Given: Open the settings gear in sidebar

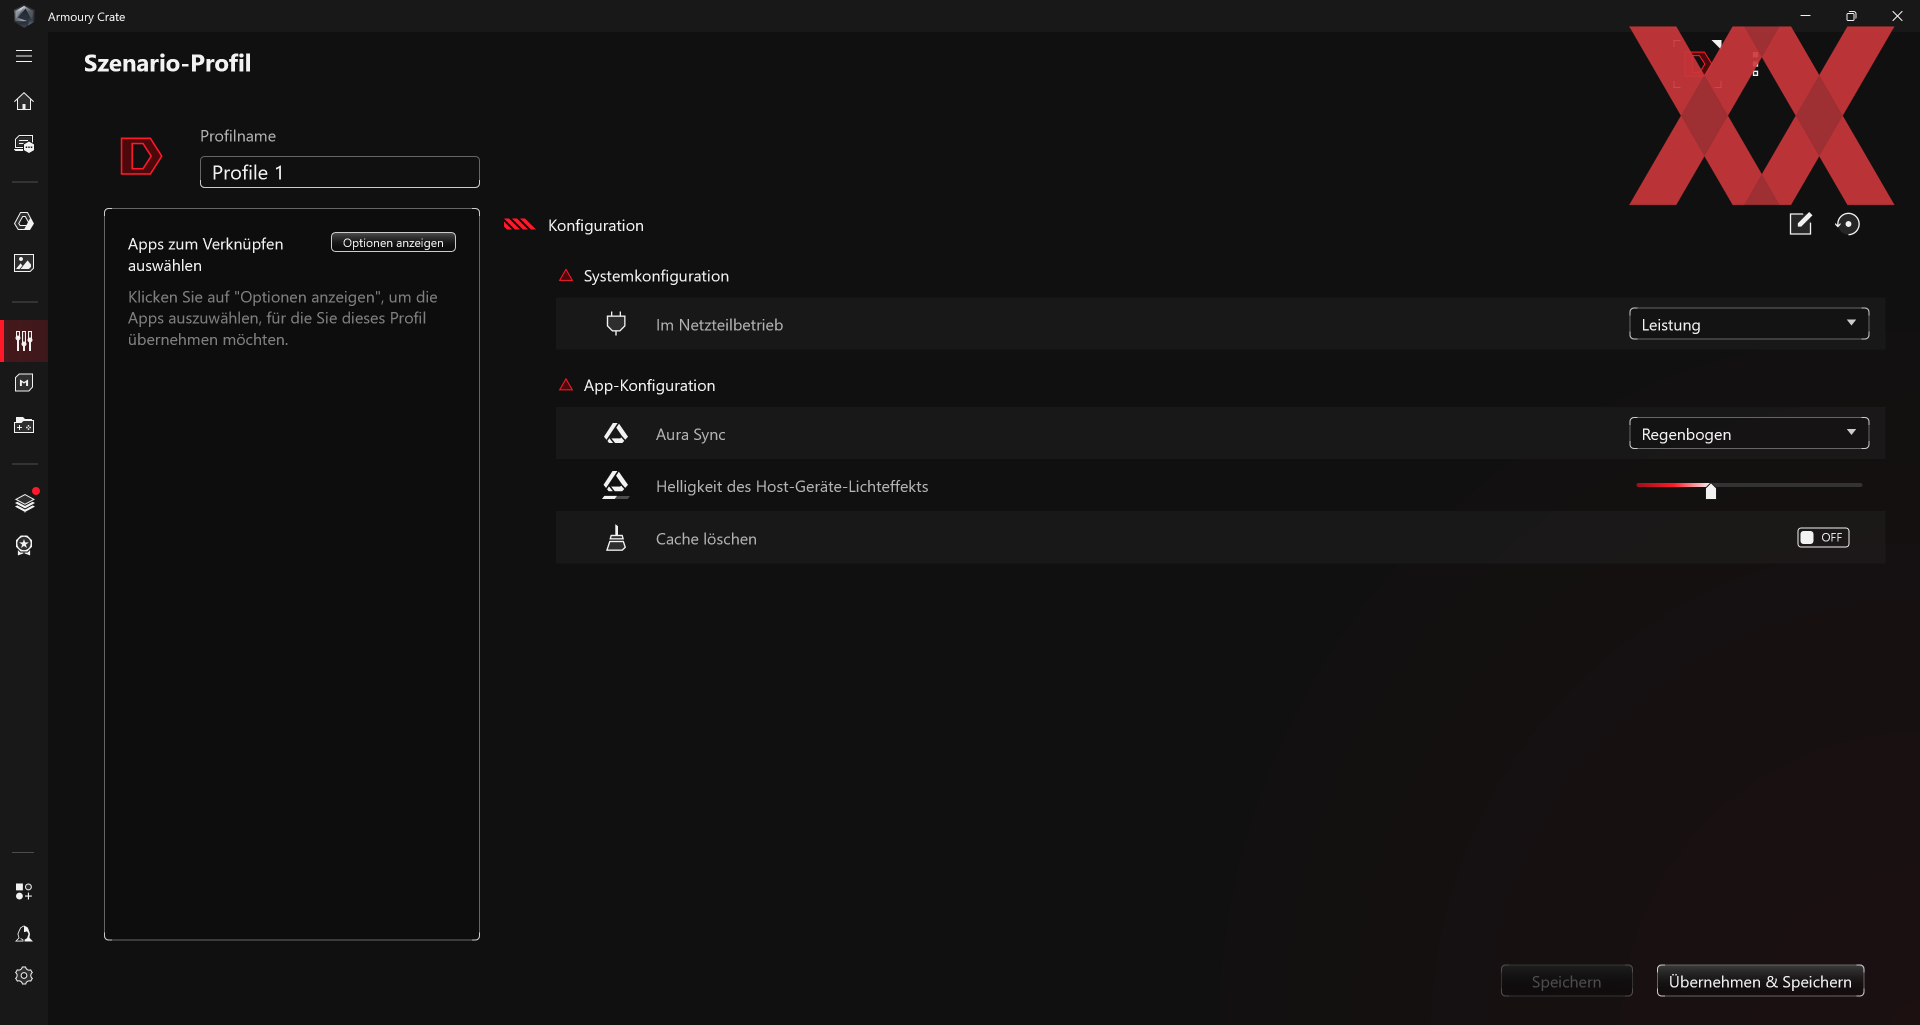Looking at the screenshot, I should (24, 976).
